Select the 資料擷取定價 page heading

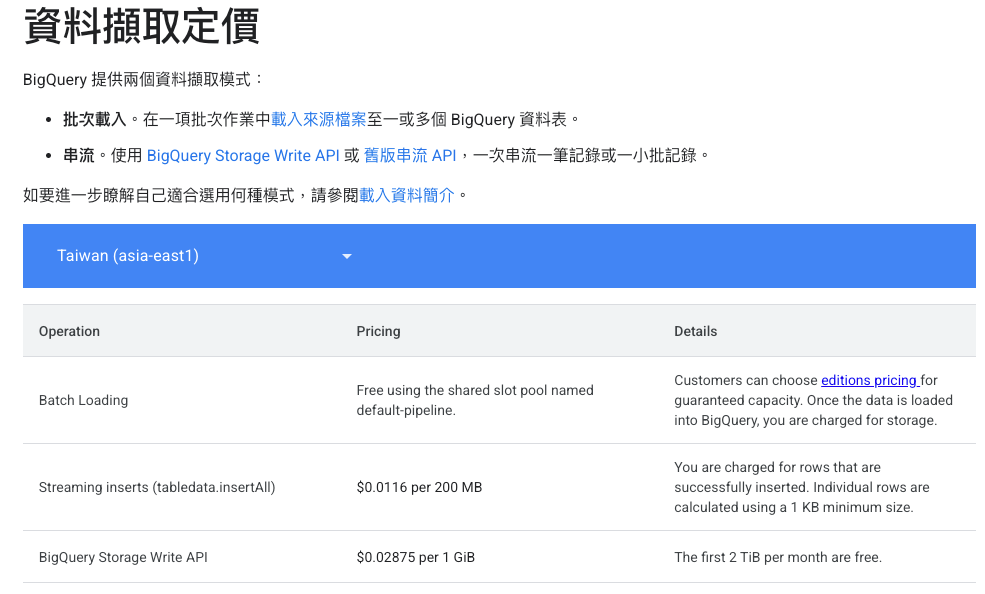141,25
